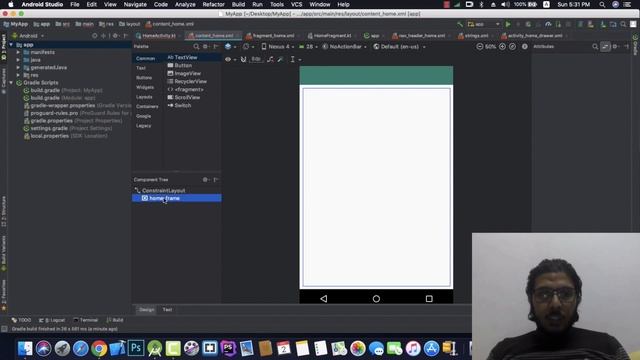Click zoom to fit screen icon
The height and width of the screenshot is (360, 640).
[x=512, y=47]
